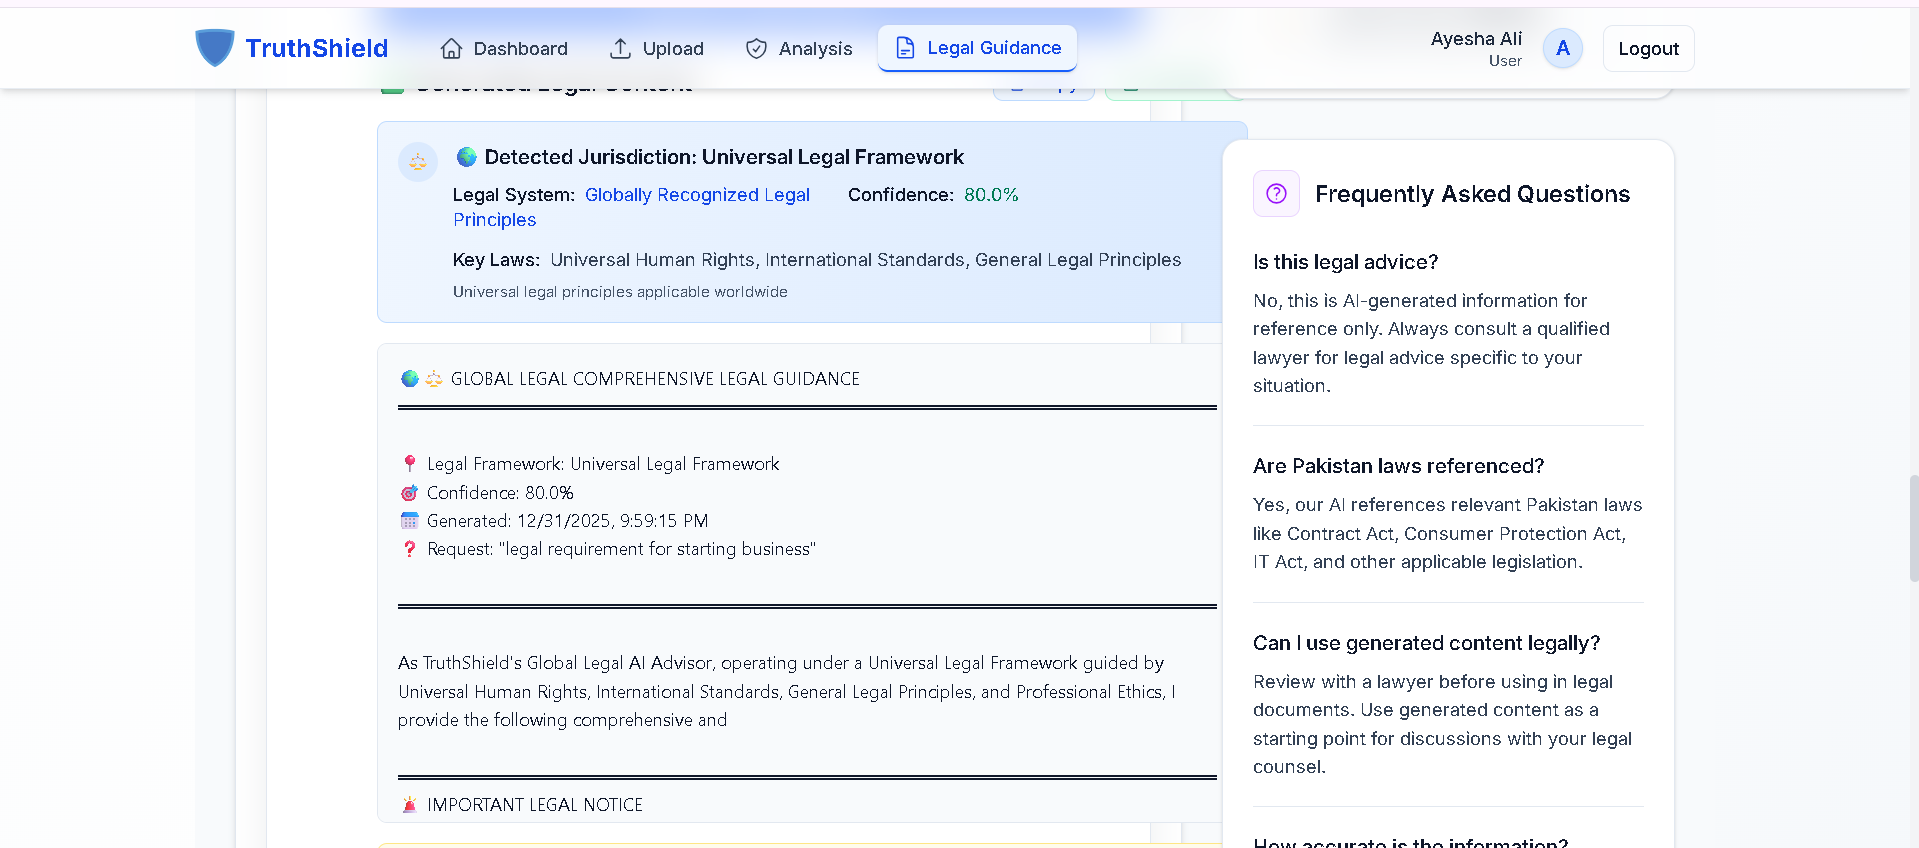Open the Dashboard tab

(x=505, y=48)
